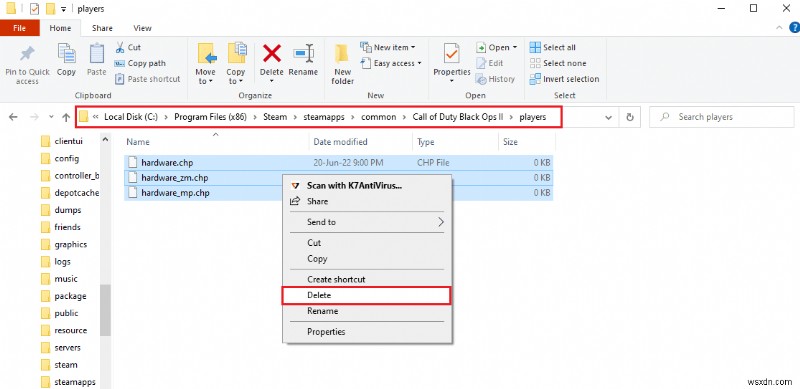The image size is (800, 389).
Task: Expand the address bar history dropdown
Action: (x=608, y=117)
